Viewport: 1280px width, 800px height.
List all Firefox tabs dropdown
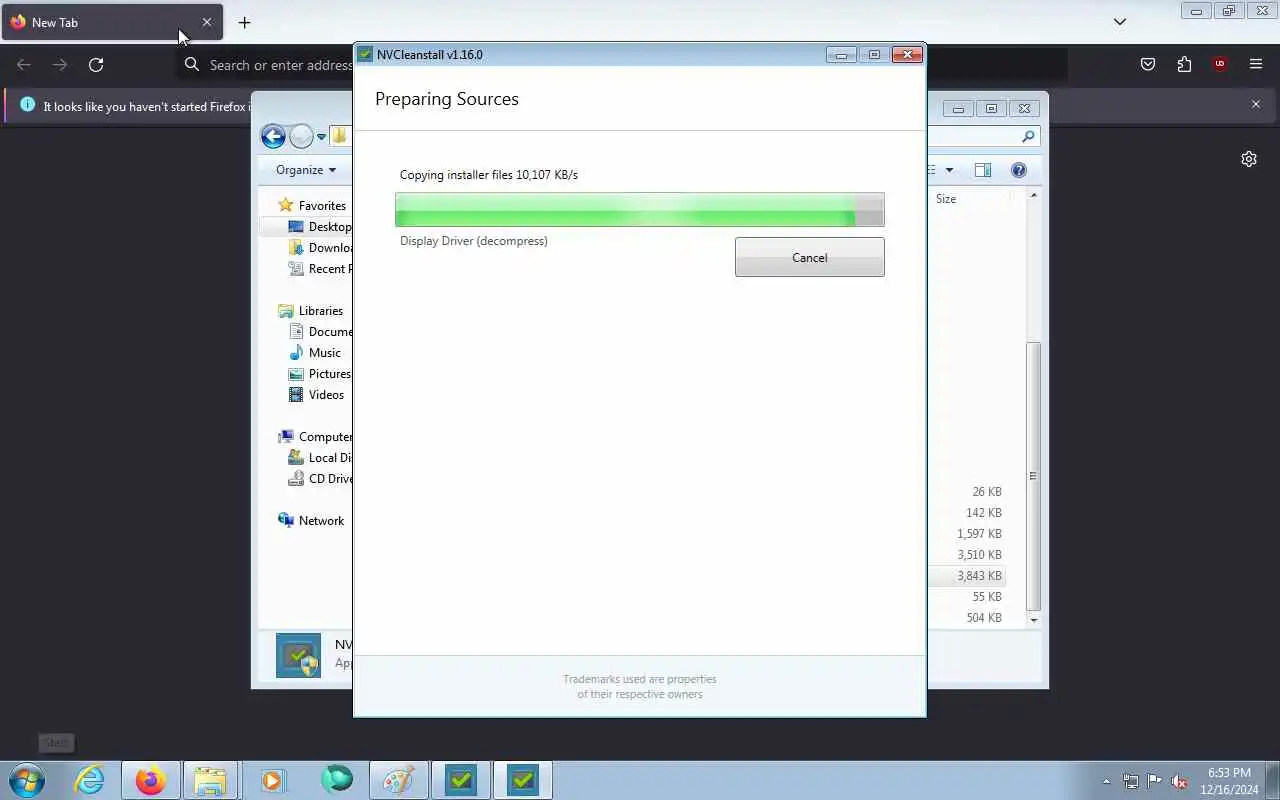coord(1120,22)
